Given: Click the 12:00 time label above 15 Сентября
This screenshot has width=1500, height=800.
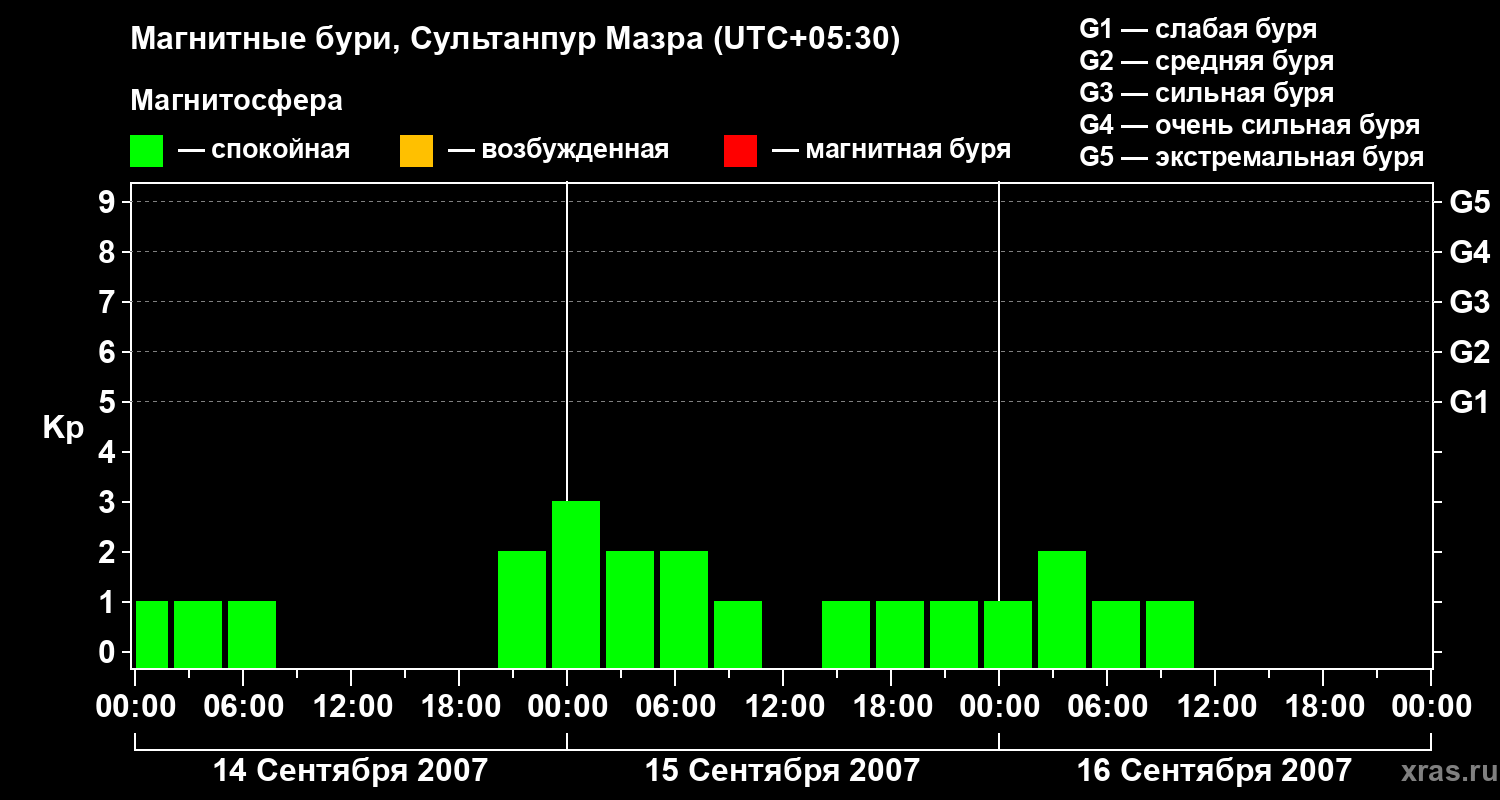Looking at the screenshot, I should pos(783,707).
